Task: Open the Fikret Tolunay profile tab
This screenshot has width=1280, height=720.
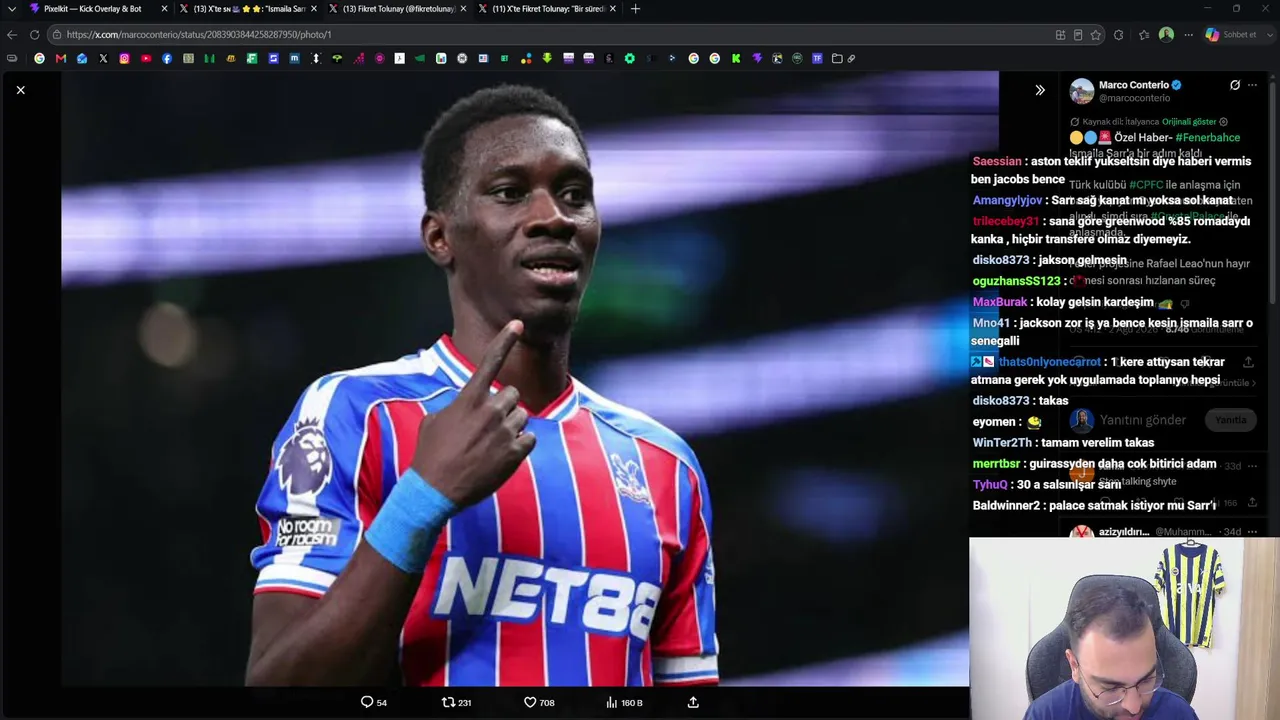Action: (x=397, y=9)
